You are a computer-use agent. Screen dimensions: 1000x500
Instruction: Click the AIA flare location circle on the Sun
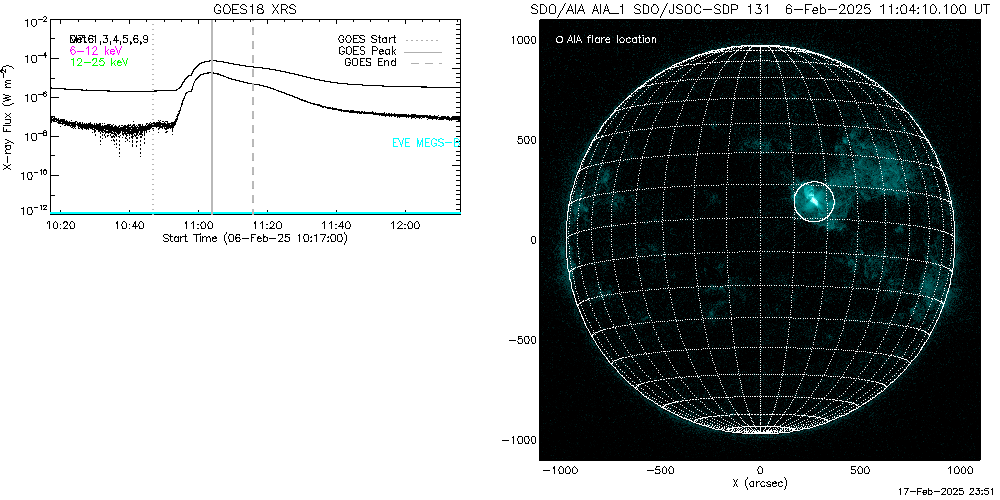(x=814, y=201)
